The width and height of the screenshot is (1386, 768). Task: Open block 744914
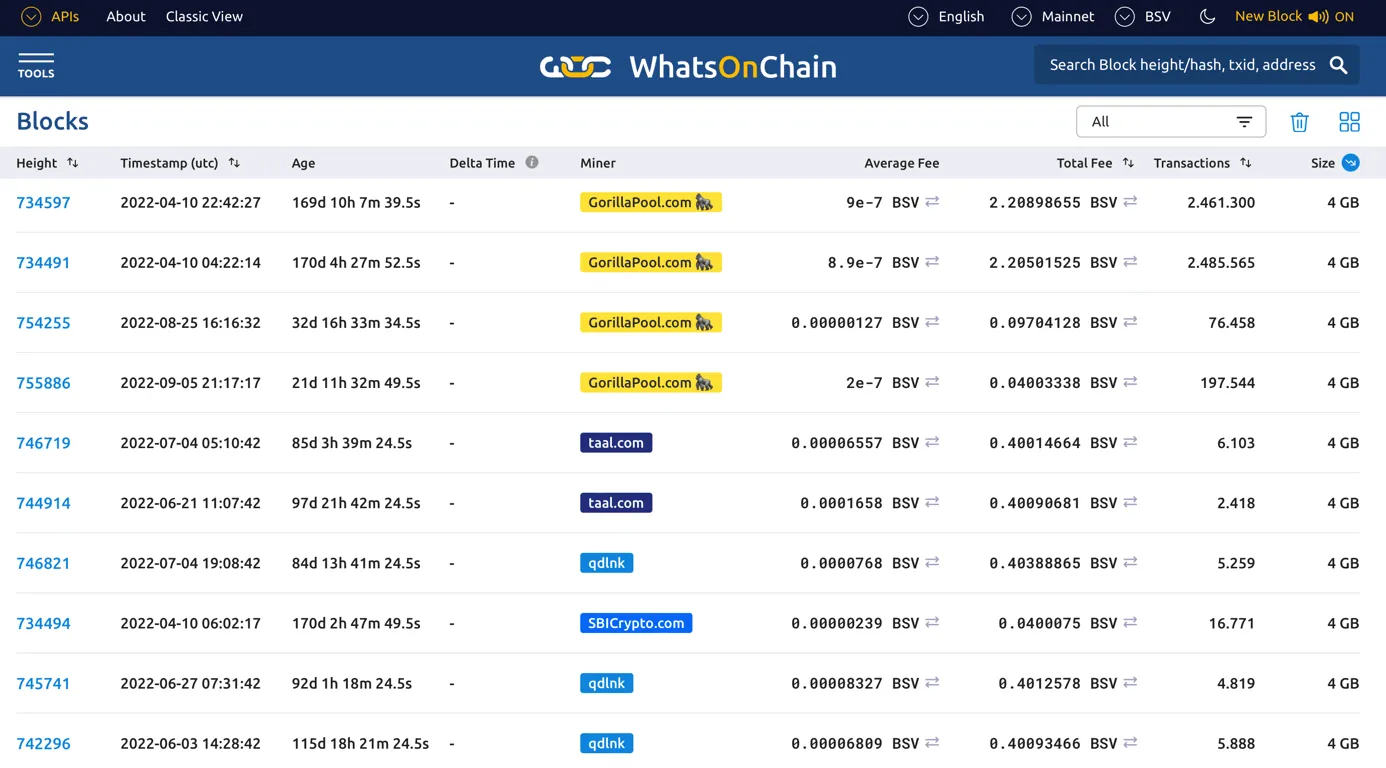coord(43,502)
